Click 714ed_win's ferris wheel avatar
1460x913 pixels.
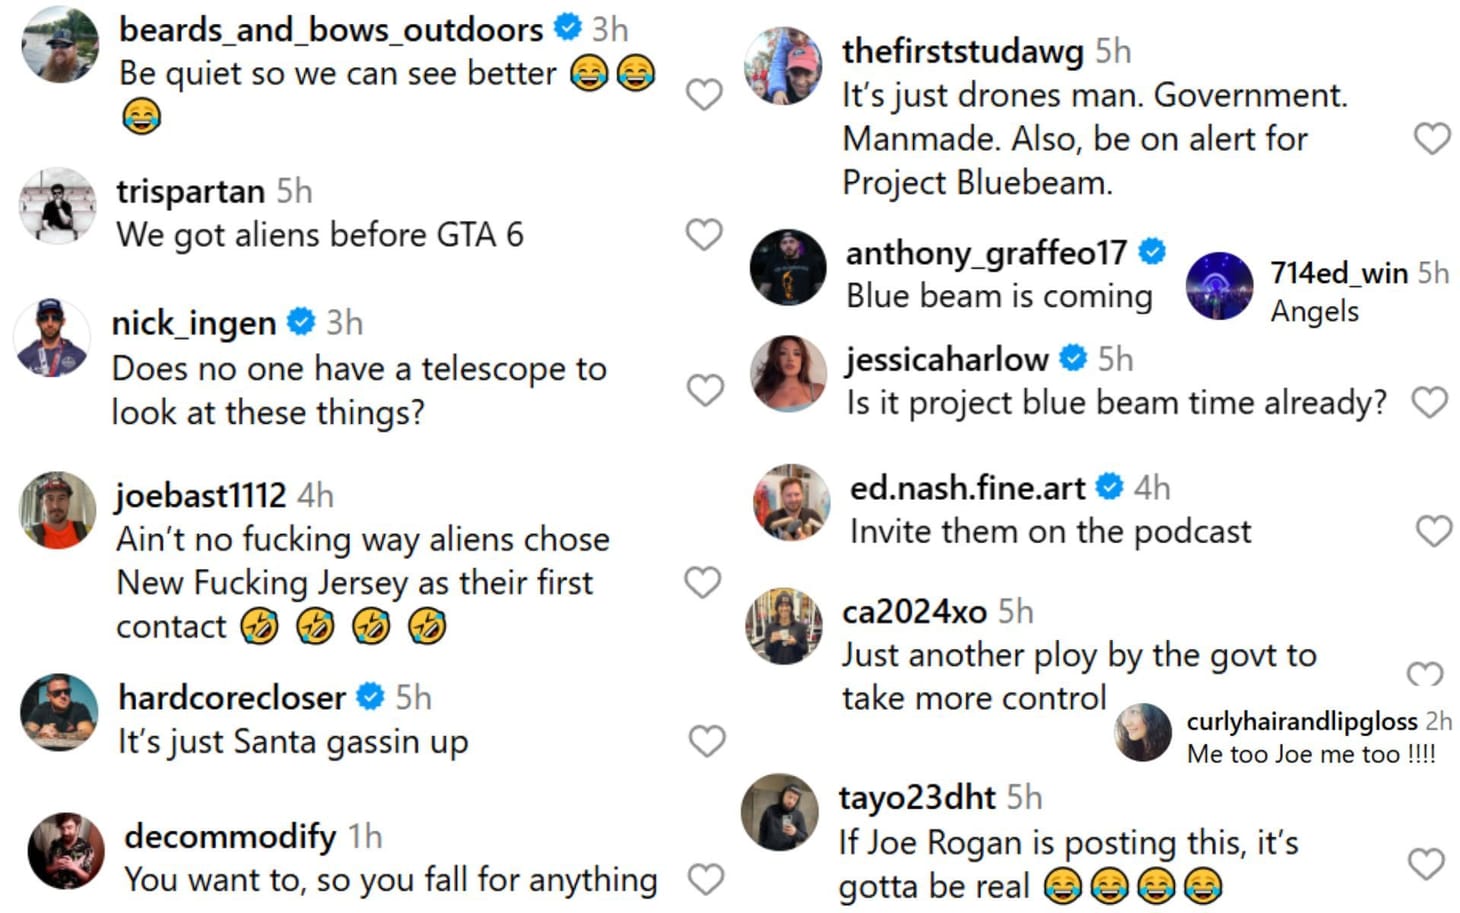[x=1220, y=287]
